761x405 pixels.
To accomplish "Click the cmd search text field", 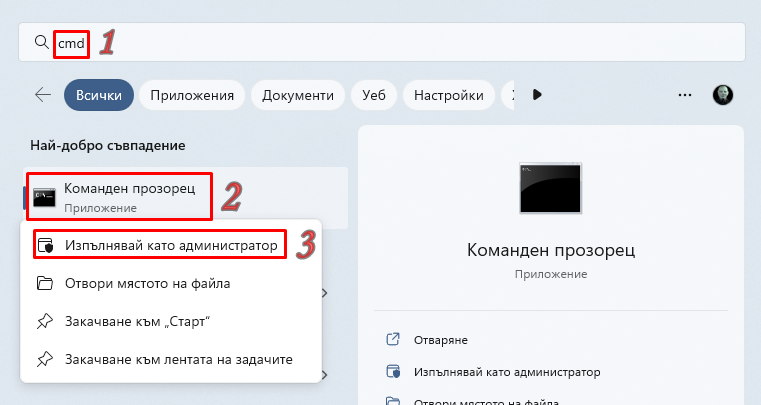I will coord(381,42).
